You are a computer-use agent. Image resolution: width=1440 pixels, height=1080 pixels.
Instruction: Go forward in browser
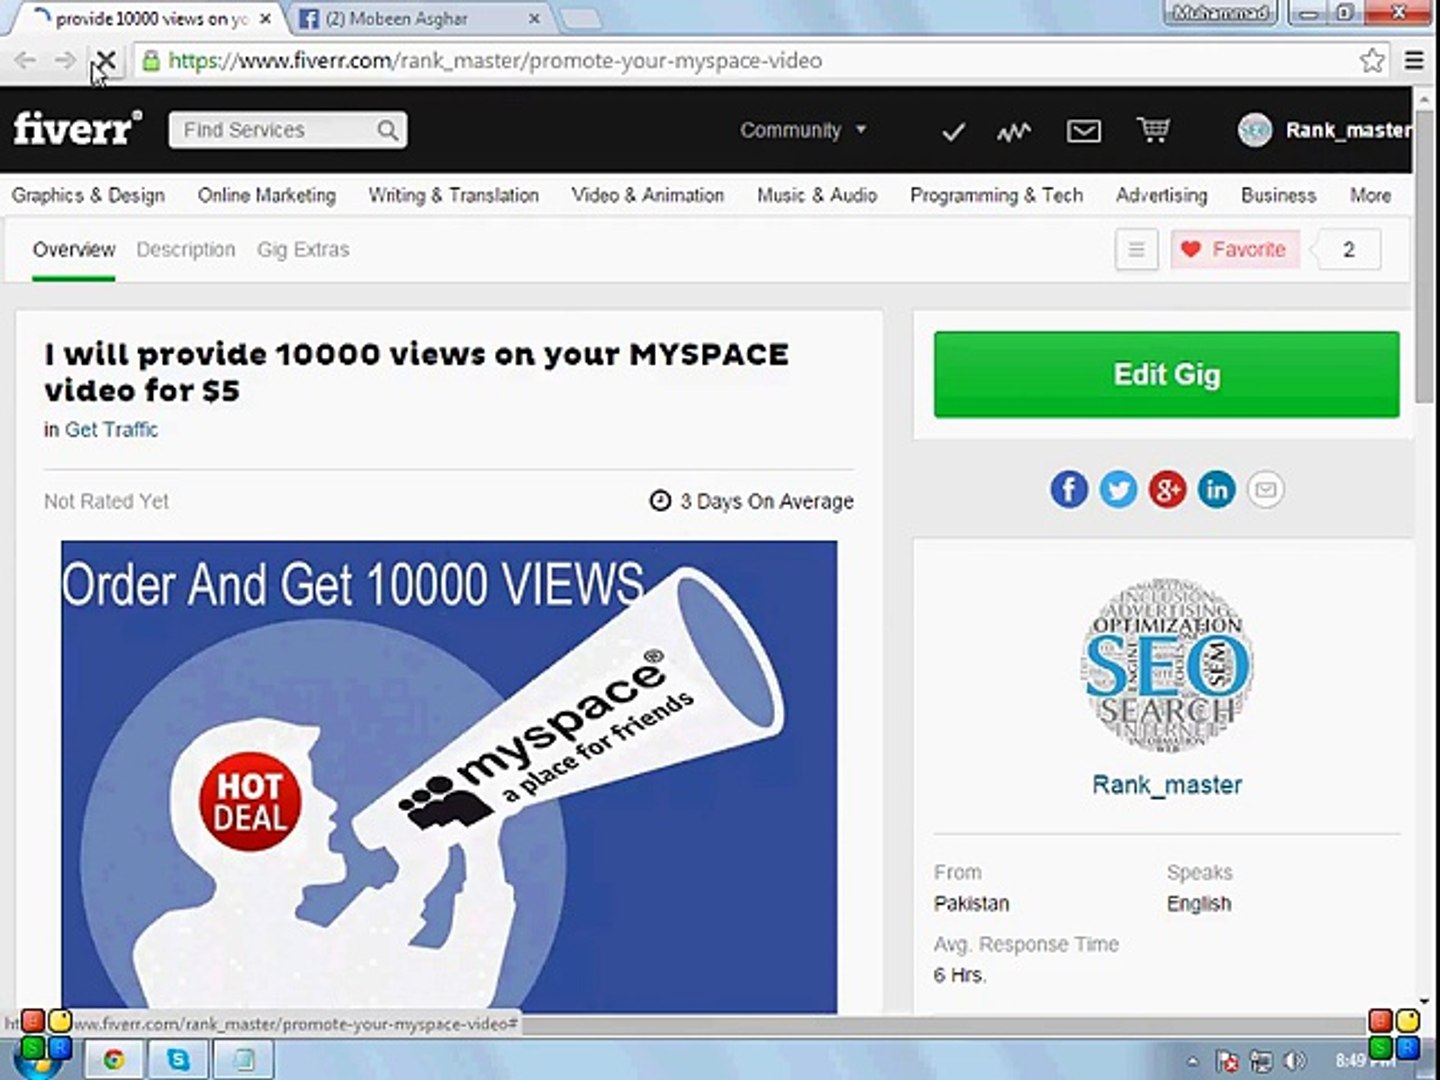coord(65,61)
